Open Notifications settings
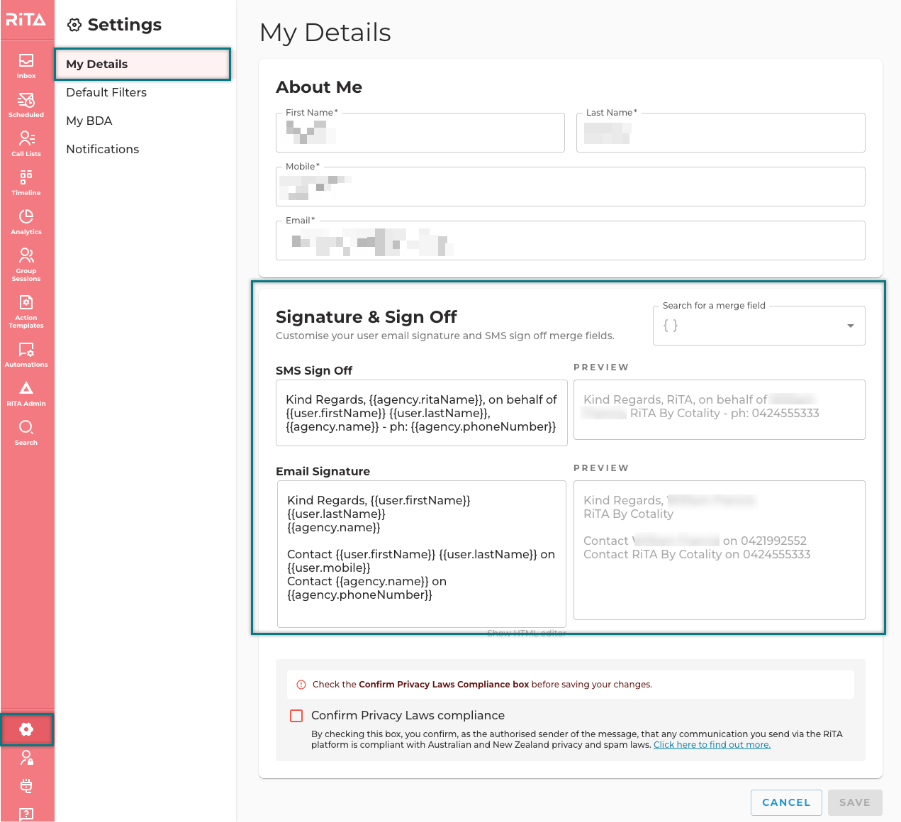This screenshot has width=901, height=822. click(102, 149)
